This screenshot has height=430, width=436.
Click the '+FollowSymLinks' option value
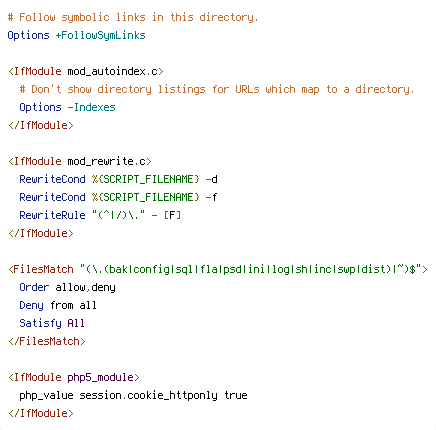100,35
